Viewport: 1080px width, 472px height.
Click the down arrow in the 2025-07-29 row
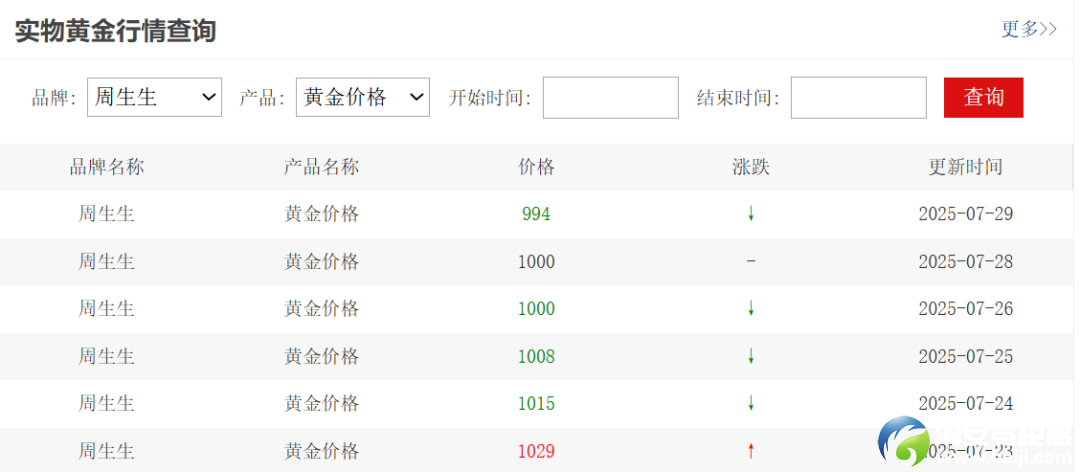pyautogui.click(x=751, y=214)
